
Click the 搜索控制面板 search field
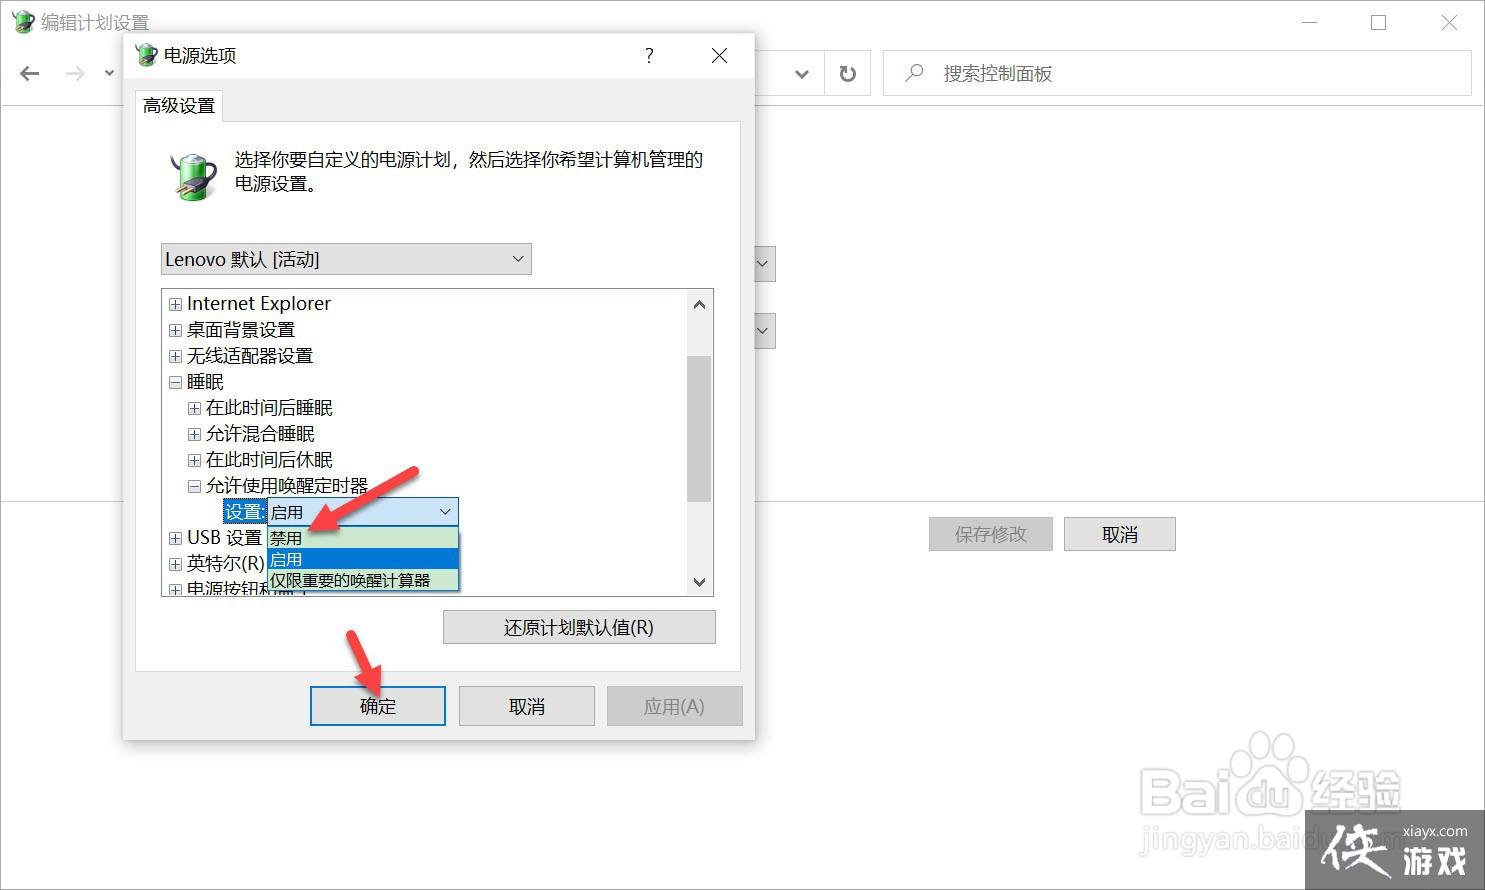point(1177,73)
